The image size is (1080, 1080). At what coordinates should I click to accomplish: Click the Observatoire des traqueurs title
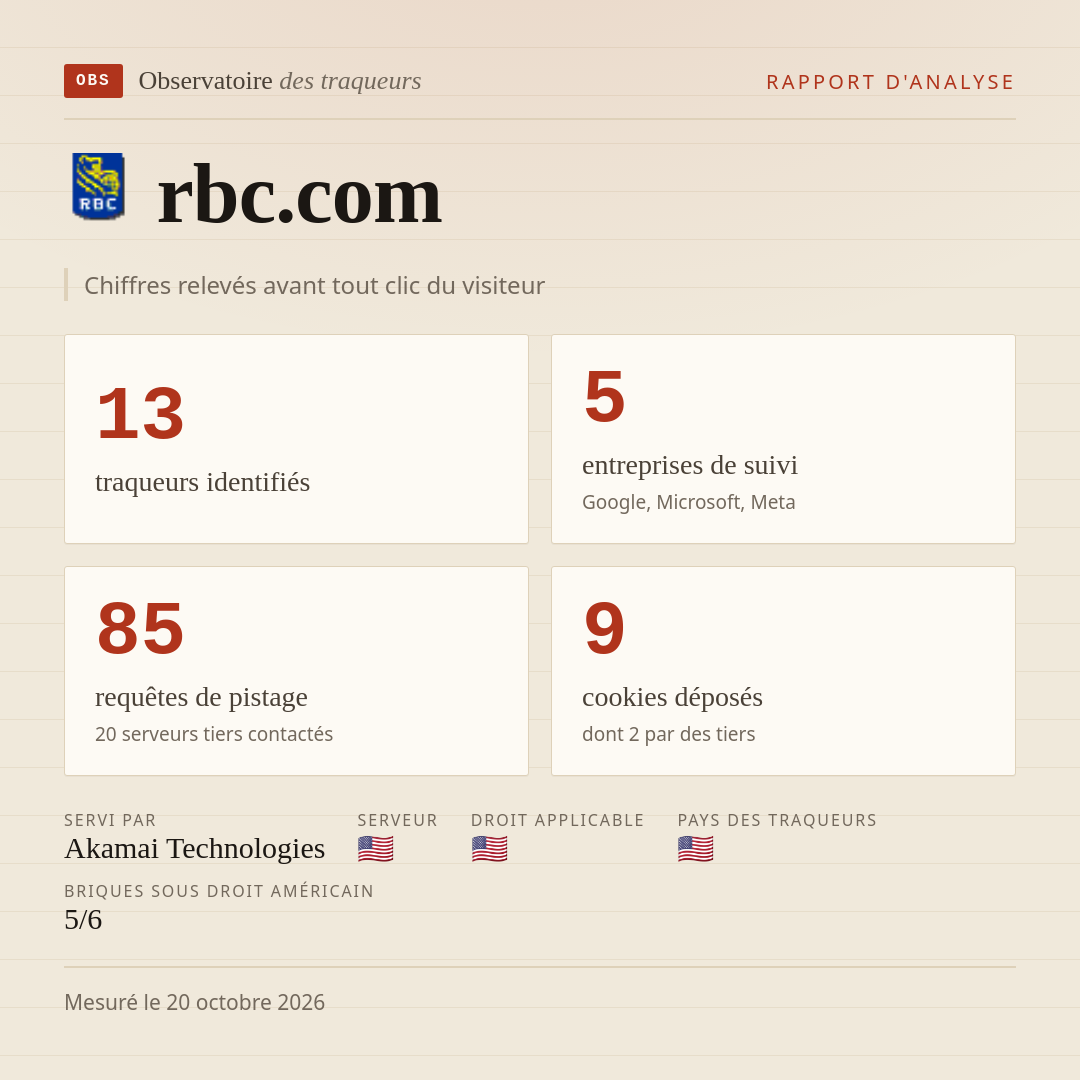coord(280,81)
